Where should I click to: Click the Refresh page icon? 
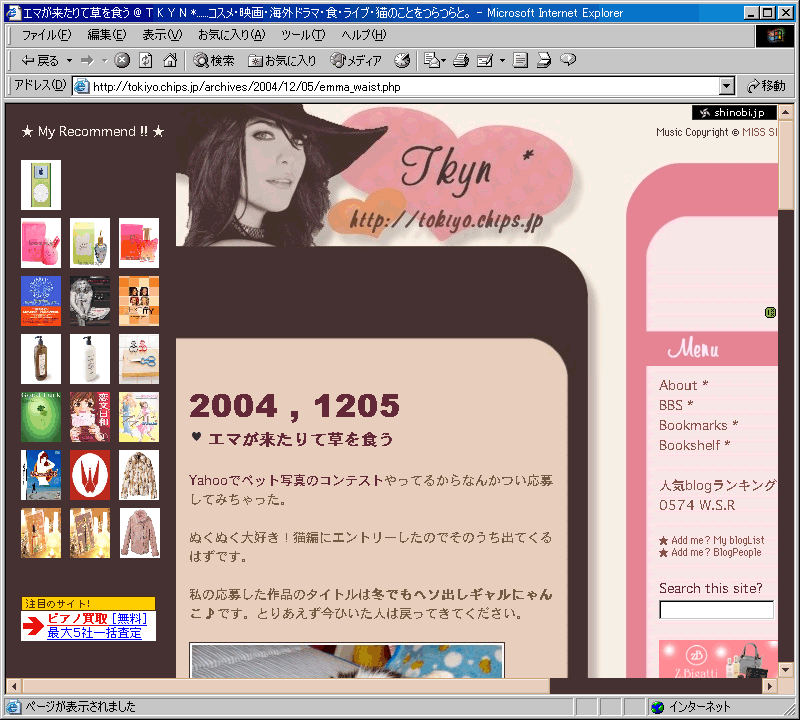(x=145, y=61)
